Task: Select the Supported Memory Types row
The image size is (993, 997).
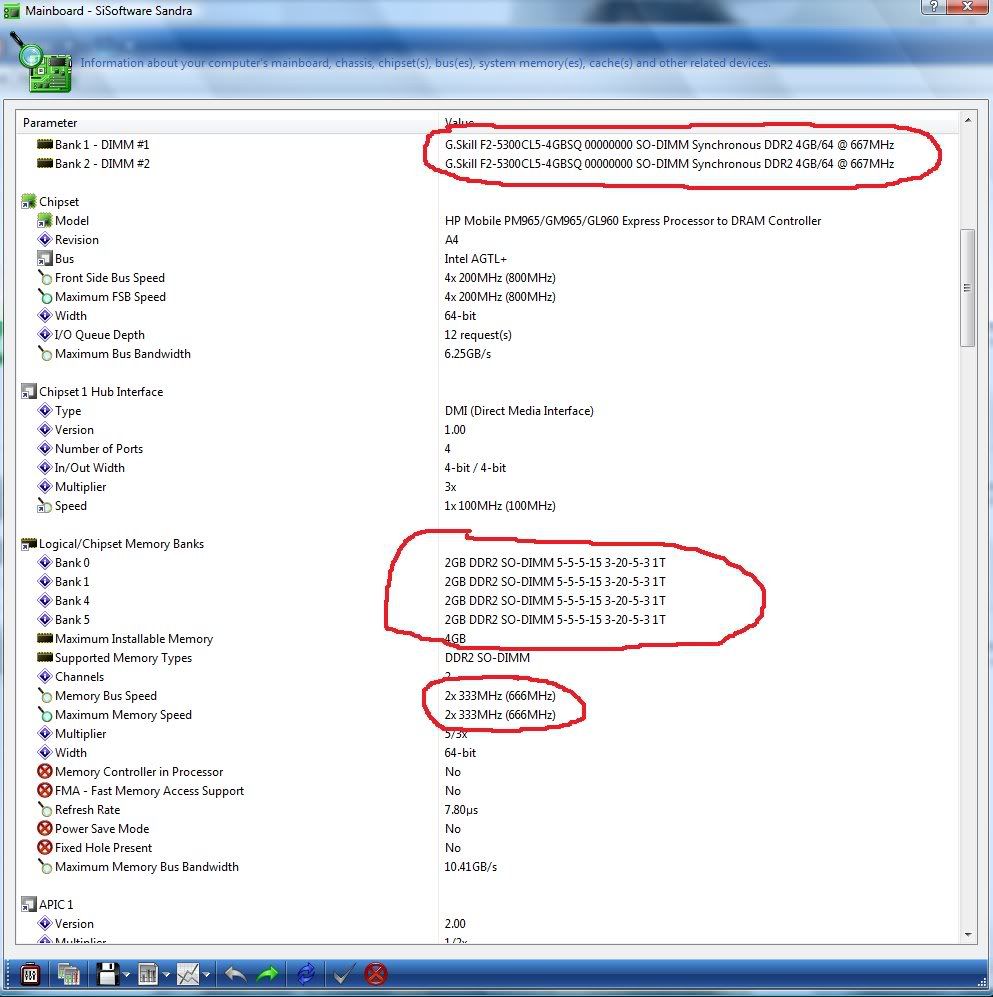Action: point(486,657)
